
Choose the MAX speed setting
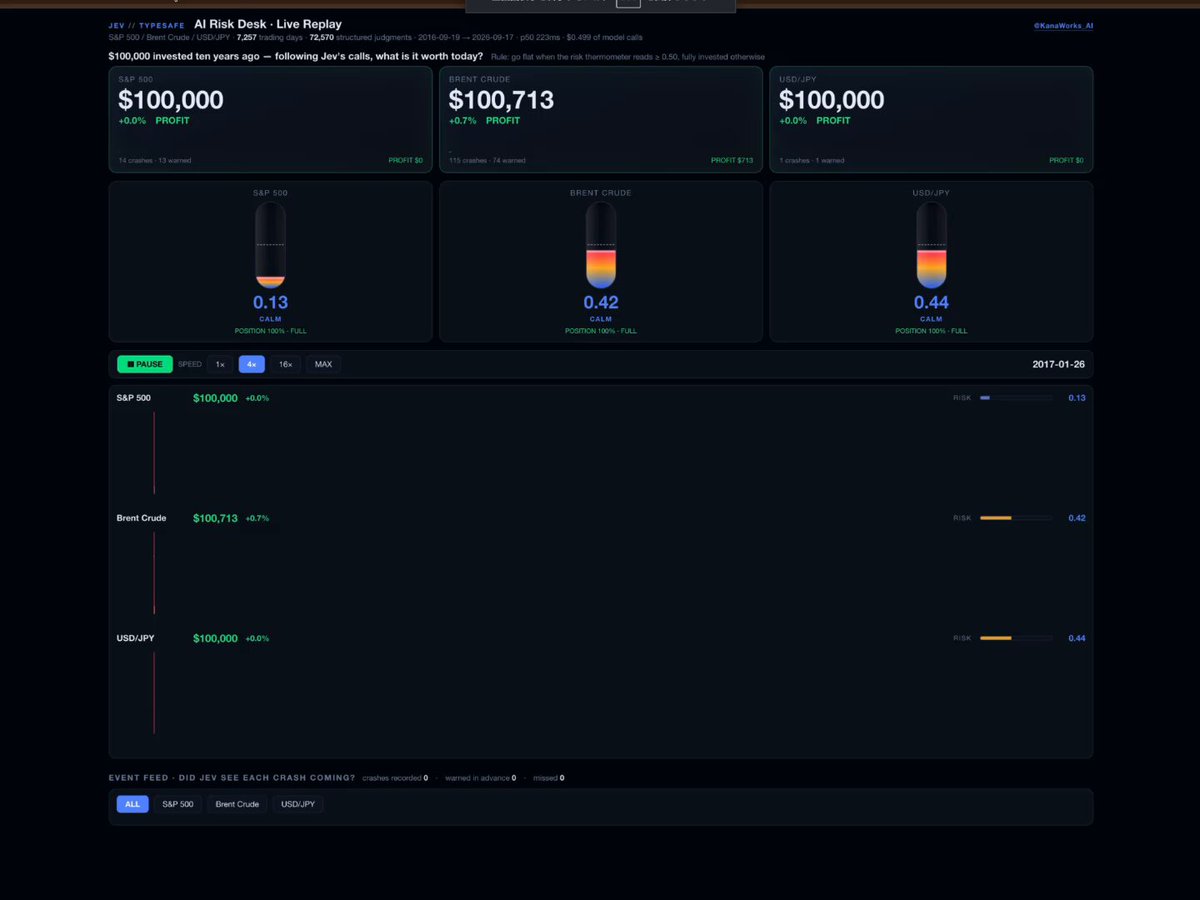(323, 364)
